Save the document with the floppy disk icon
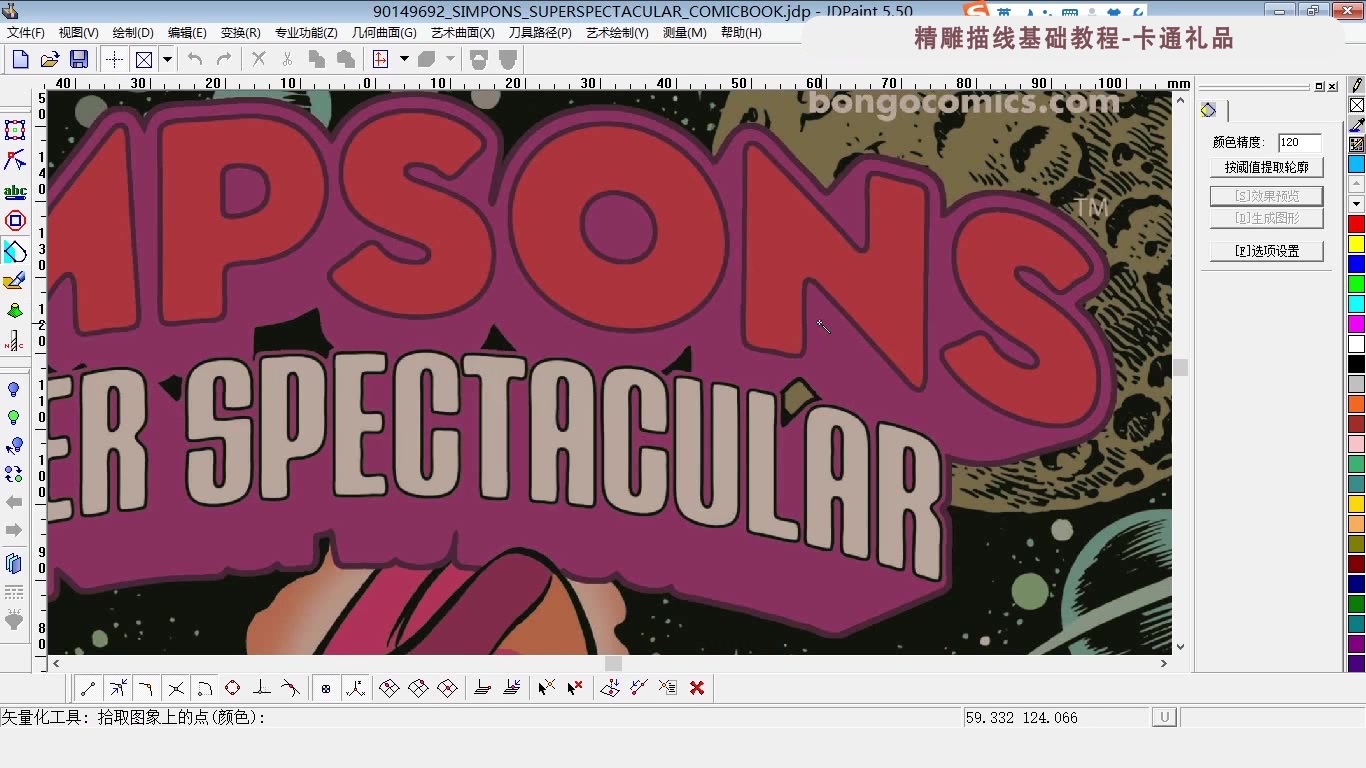Image resolution: width=1366 pixels, height=768 pixels. (79, 59)
